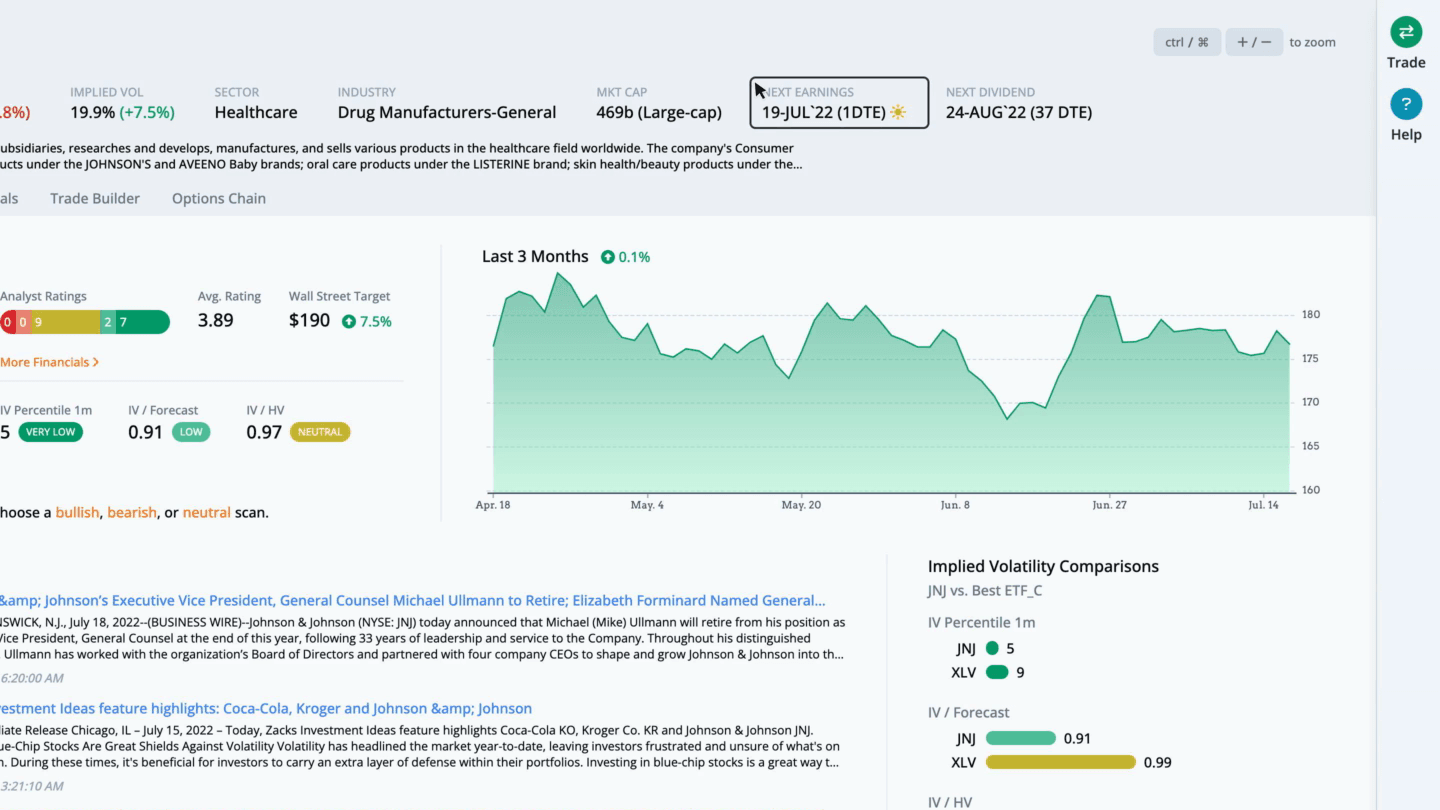Image resolution: width=1440 pixels, height=810 pixels.
Task: Click the green up-arrow beside 7.5%
Action: pos(349,321)
